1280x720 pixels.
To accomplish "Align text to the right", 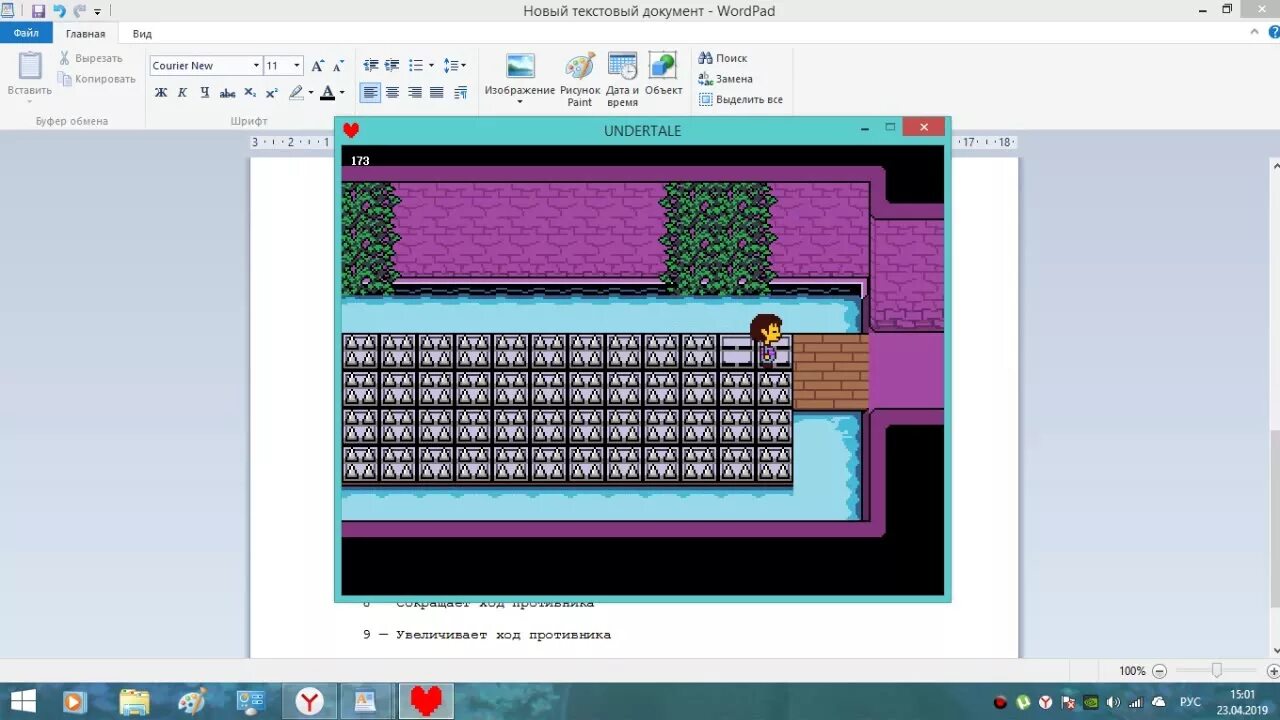I will pyautogui.click(x=414, y=93).
